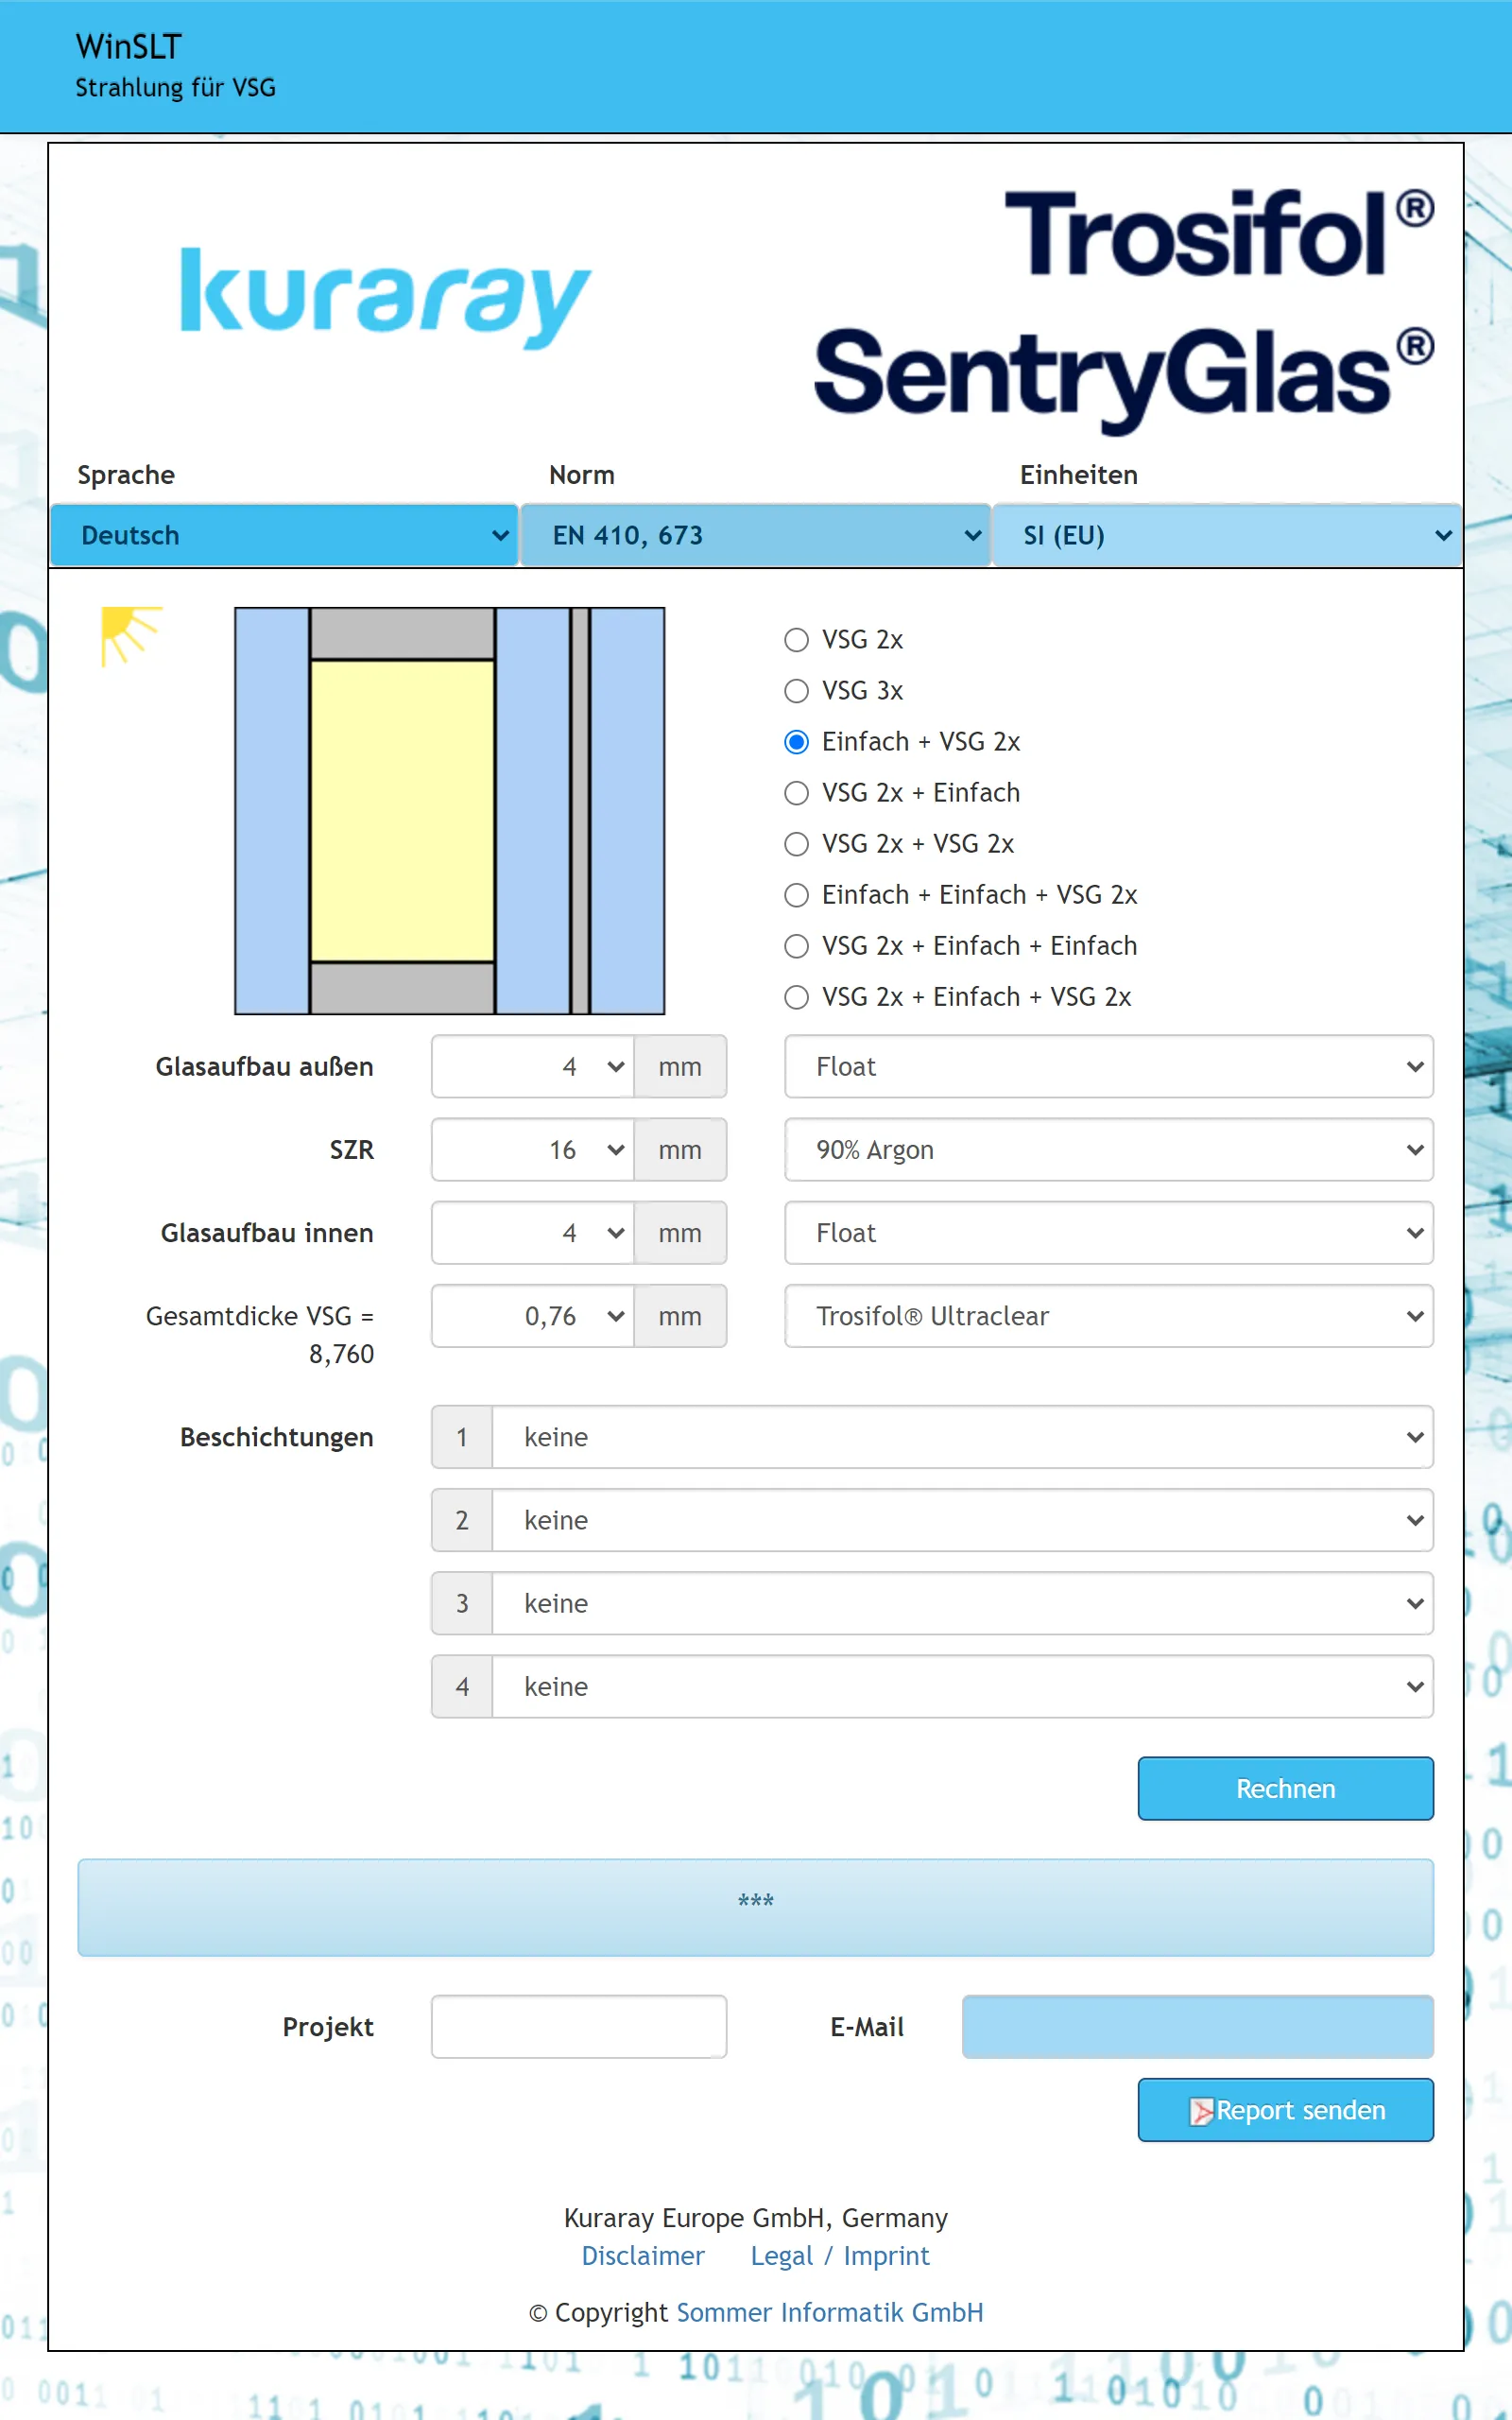Viewport: 1512px width, 2420px height.
Task: Click the Gesamtdicke VSG = 8,760 value
Action: tap(260, 1335)
